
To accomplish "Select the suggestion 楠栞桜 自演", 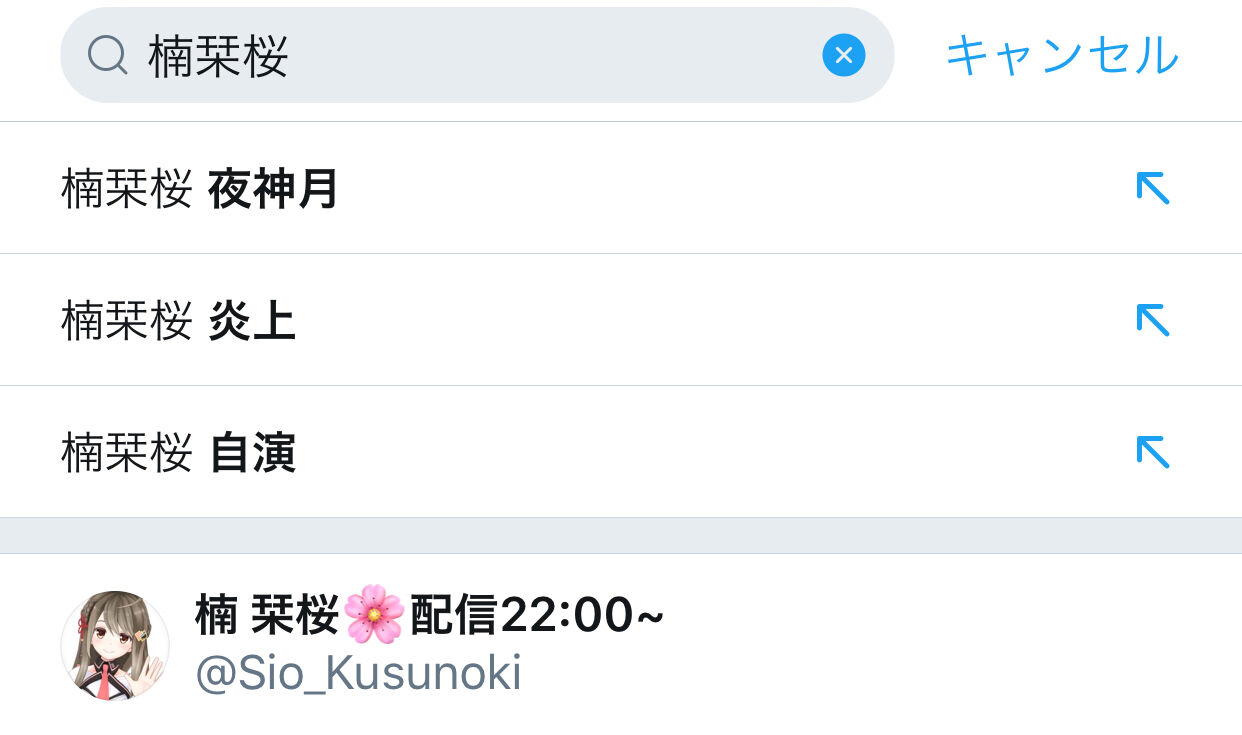I will pyautogui.click(x=621, y=453).
